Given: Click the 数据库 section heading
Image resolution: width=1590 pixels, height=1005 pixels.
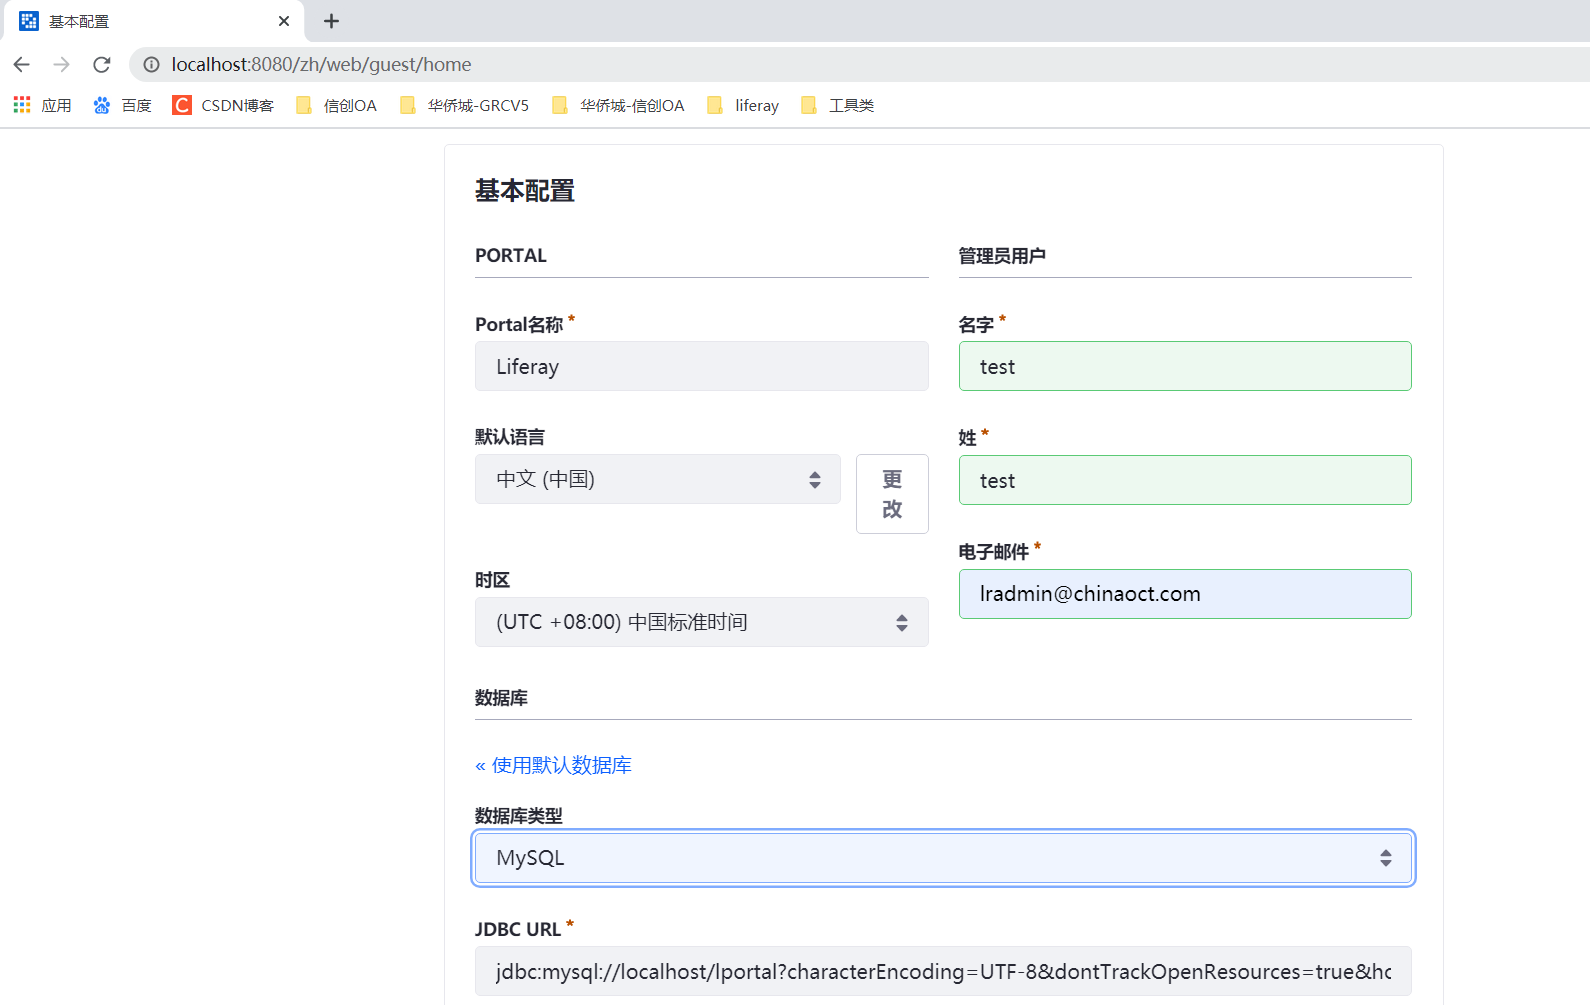Looking at the screenshot, I should click(501, 698).
